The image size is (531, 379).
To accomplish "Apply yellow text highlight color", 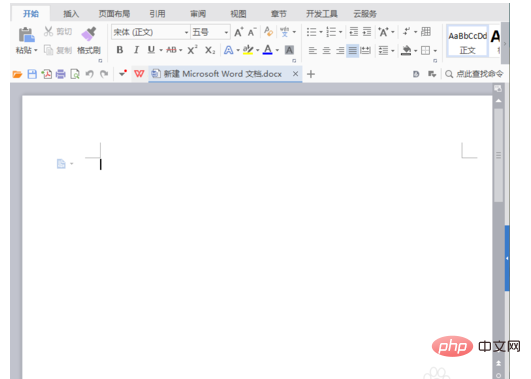I will point(248,50).
